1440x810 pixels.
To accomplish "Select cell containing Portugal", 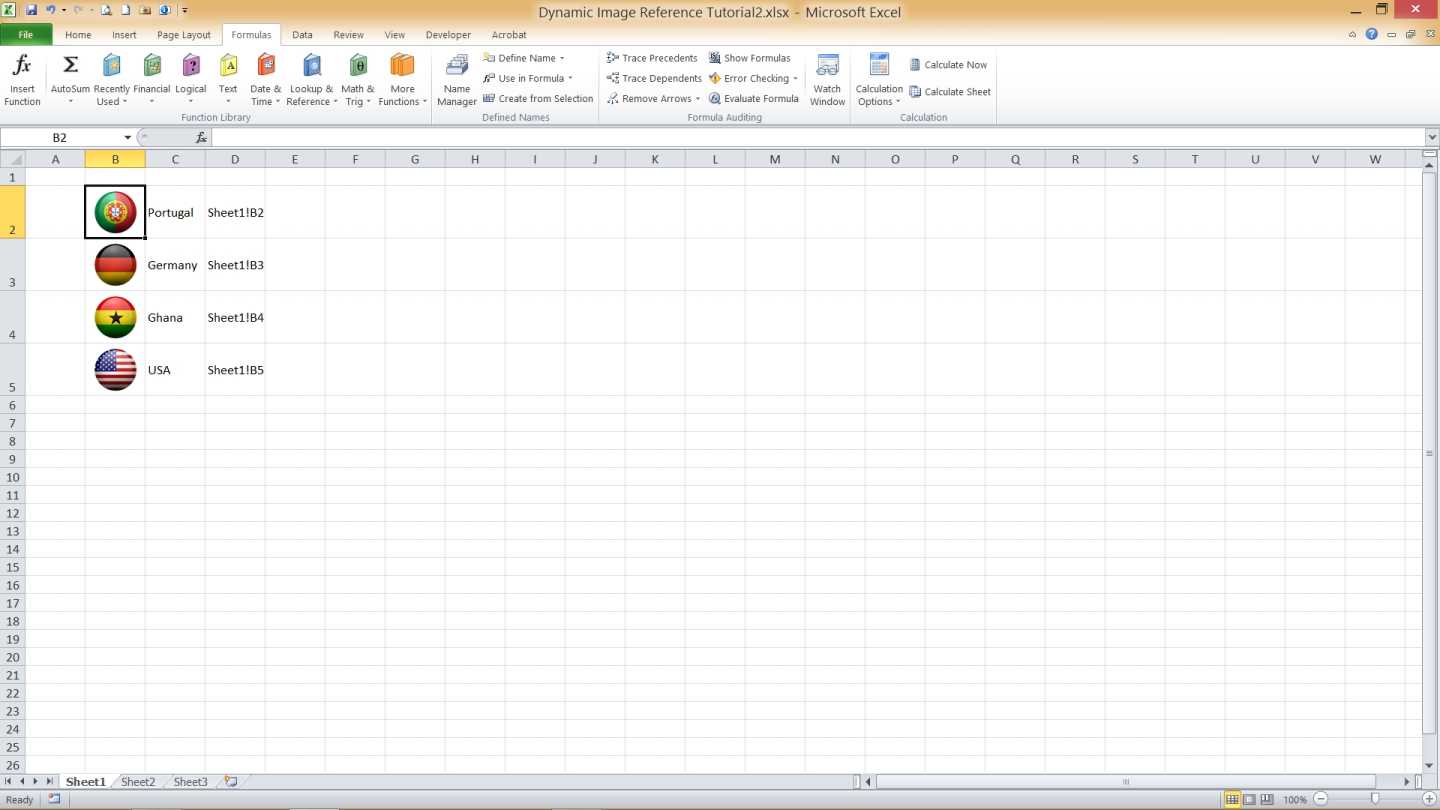I will pyautogui.click(x=175, y=212).
